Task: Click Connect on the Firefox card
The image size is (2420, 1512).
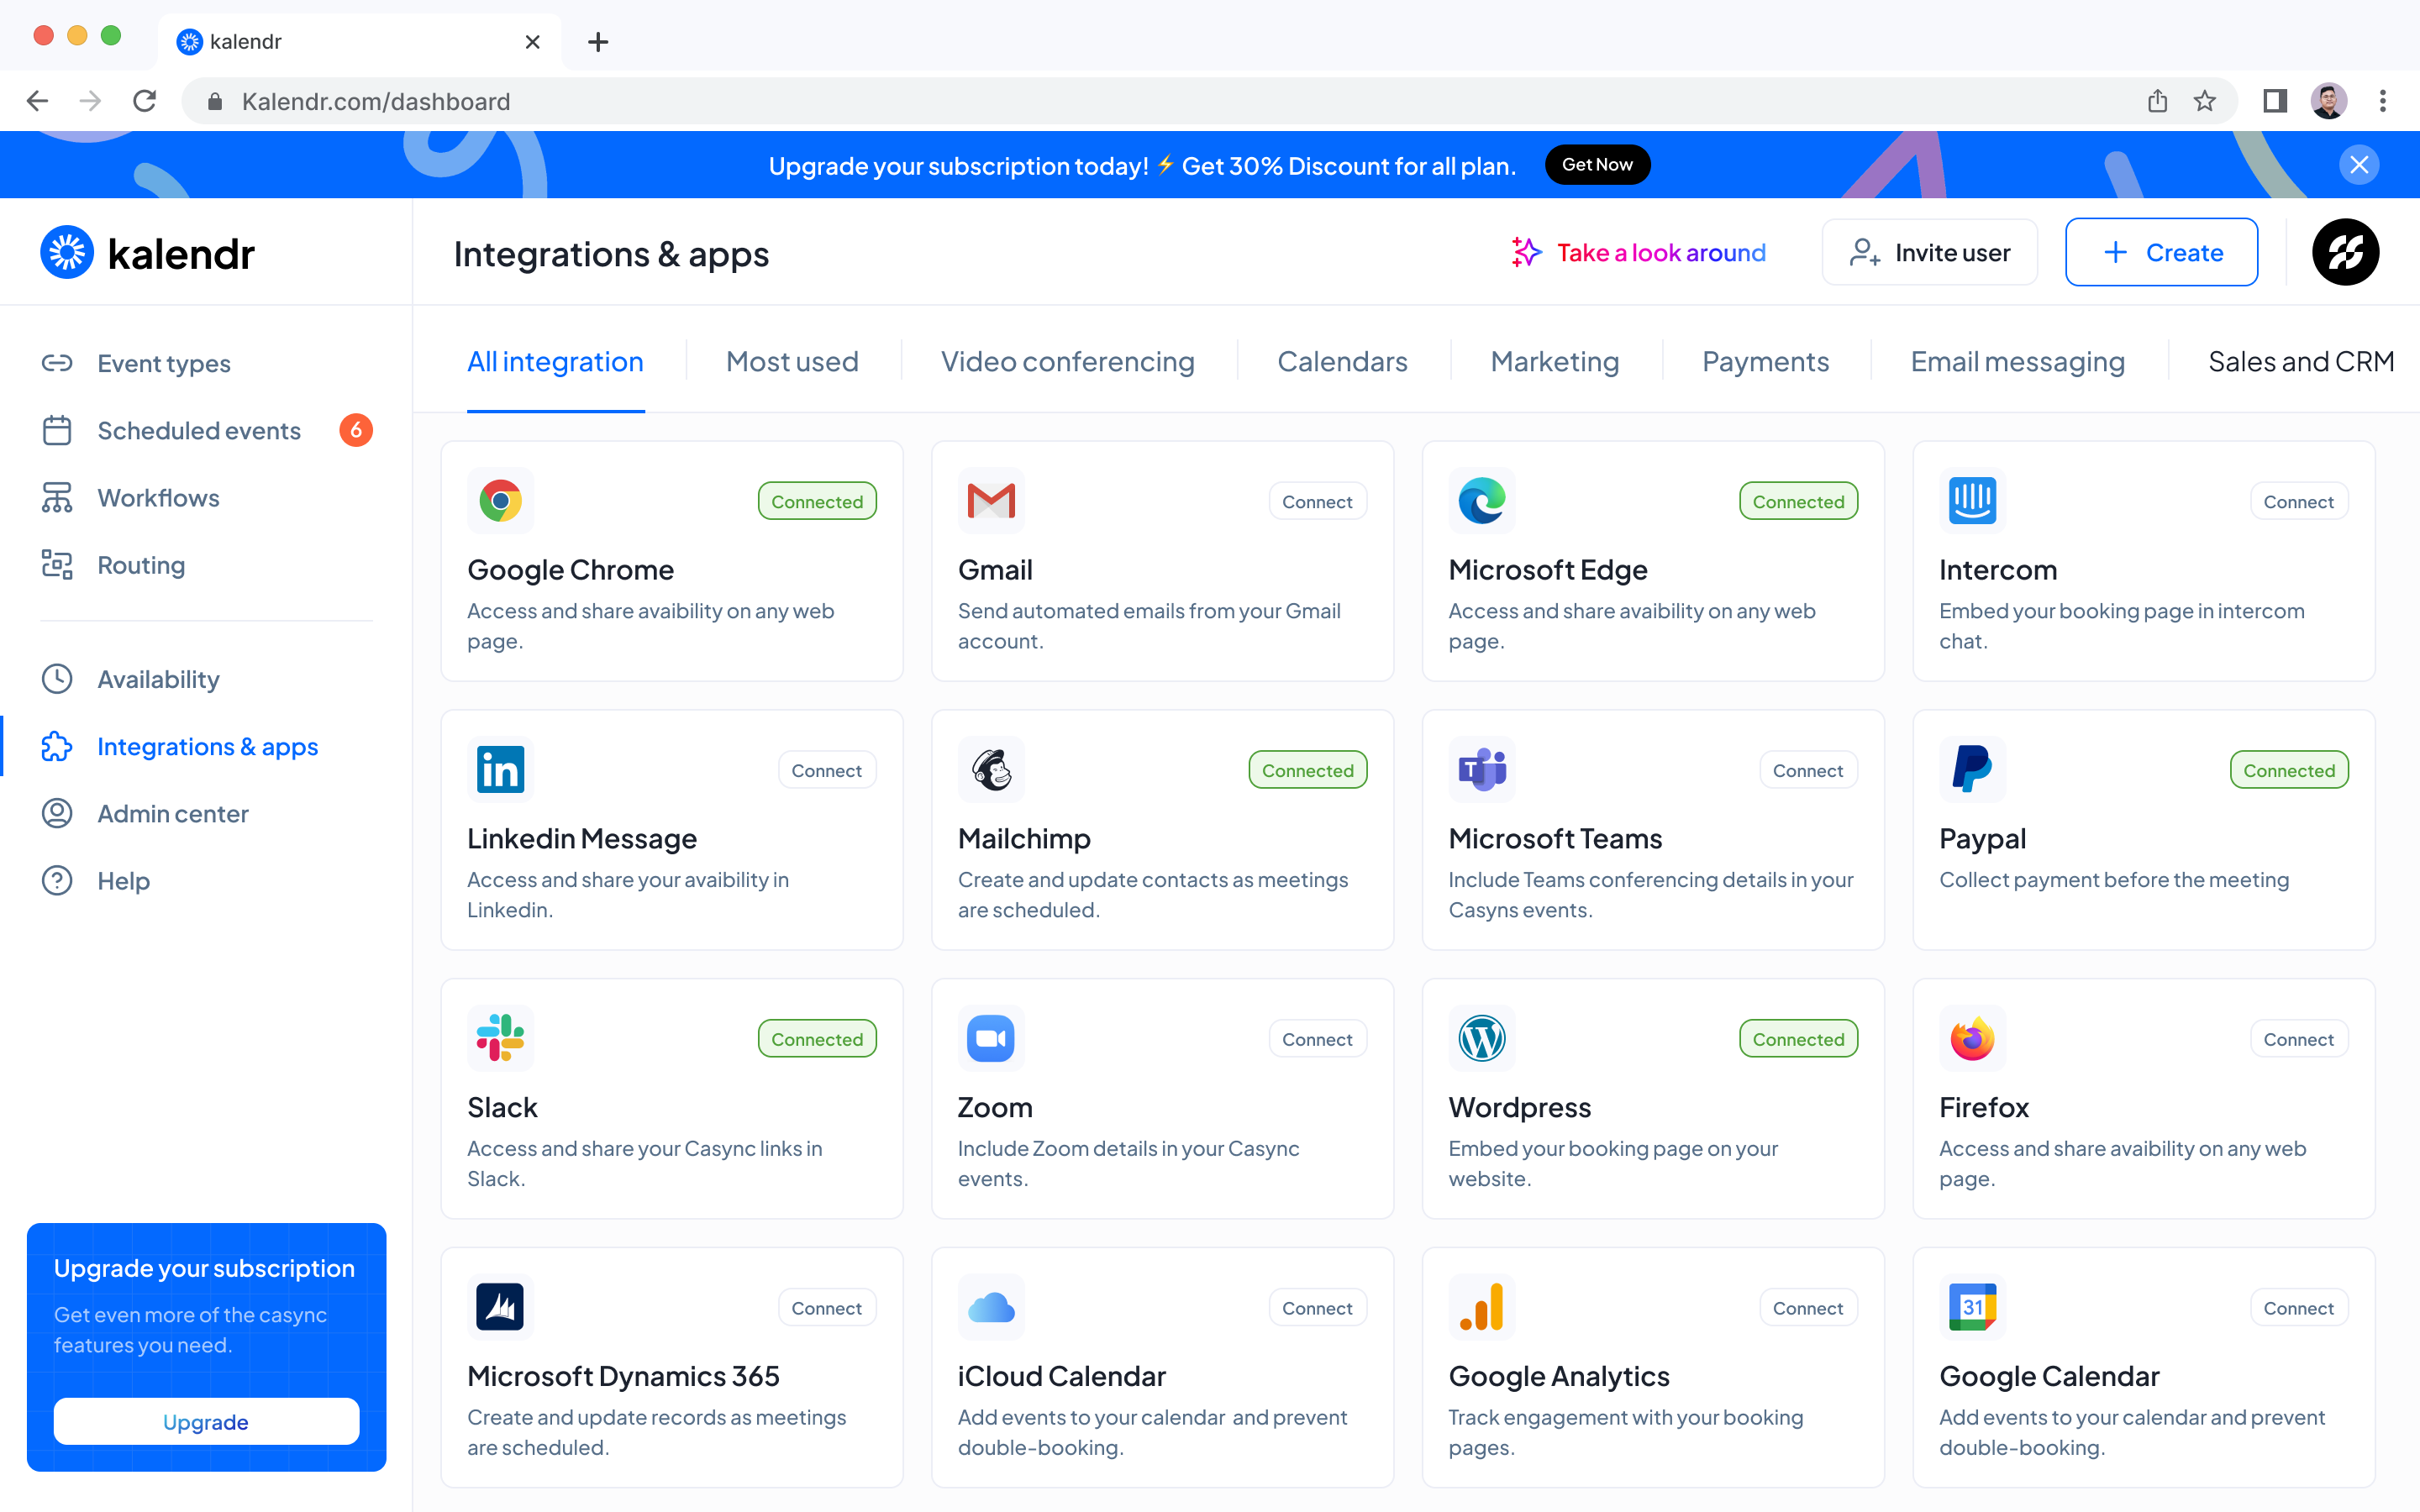Action: 2298,1039
